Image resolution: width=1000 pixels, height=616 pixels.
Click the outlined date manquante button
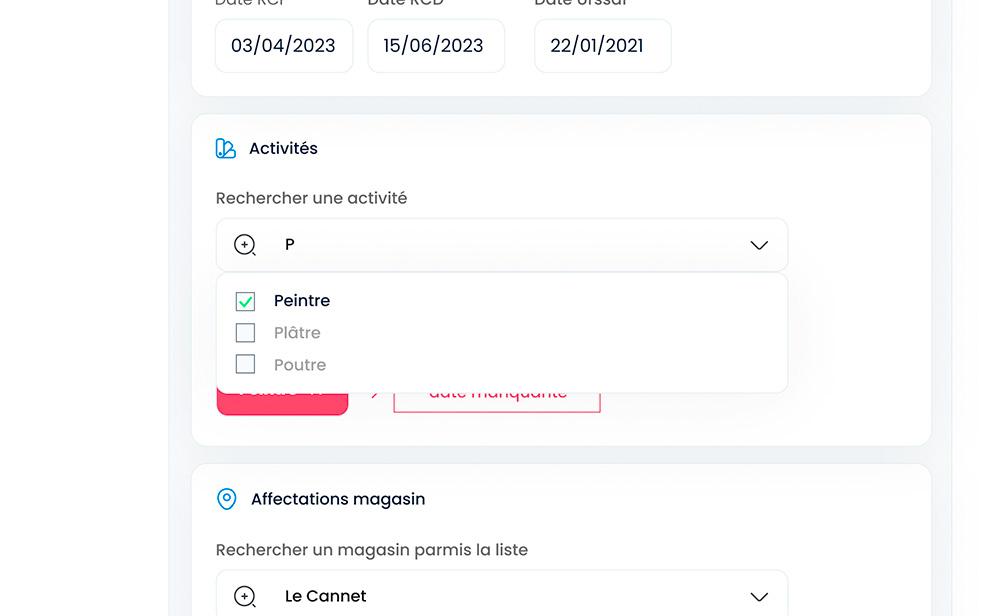[497, 402]
